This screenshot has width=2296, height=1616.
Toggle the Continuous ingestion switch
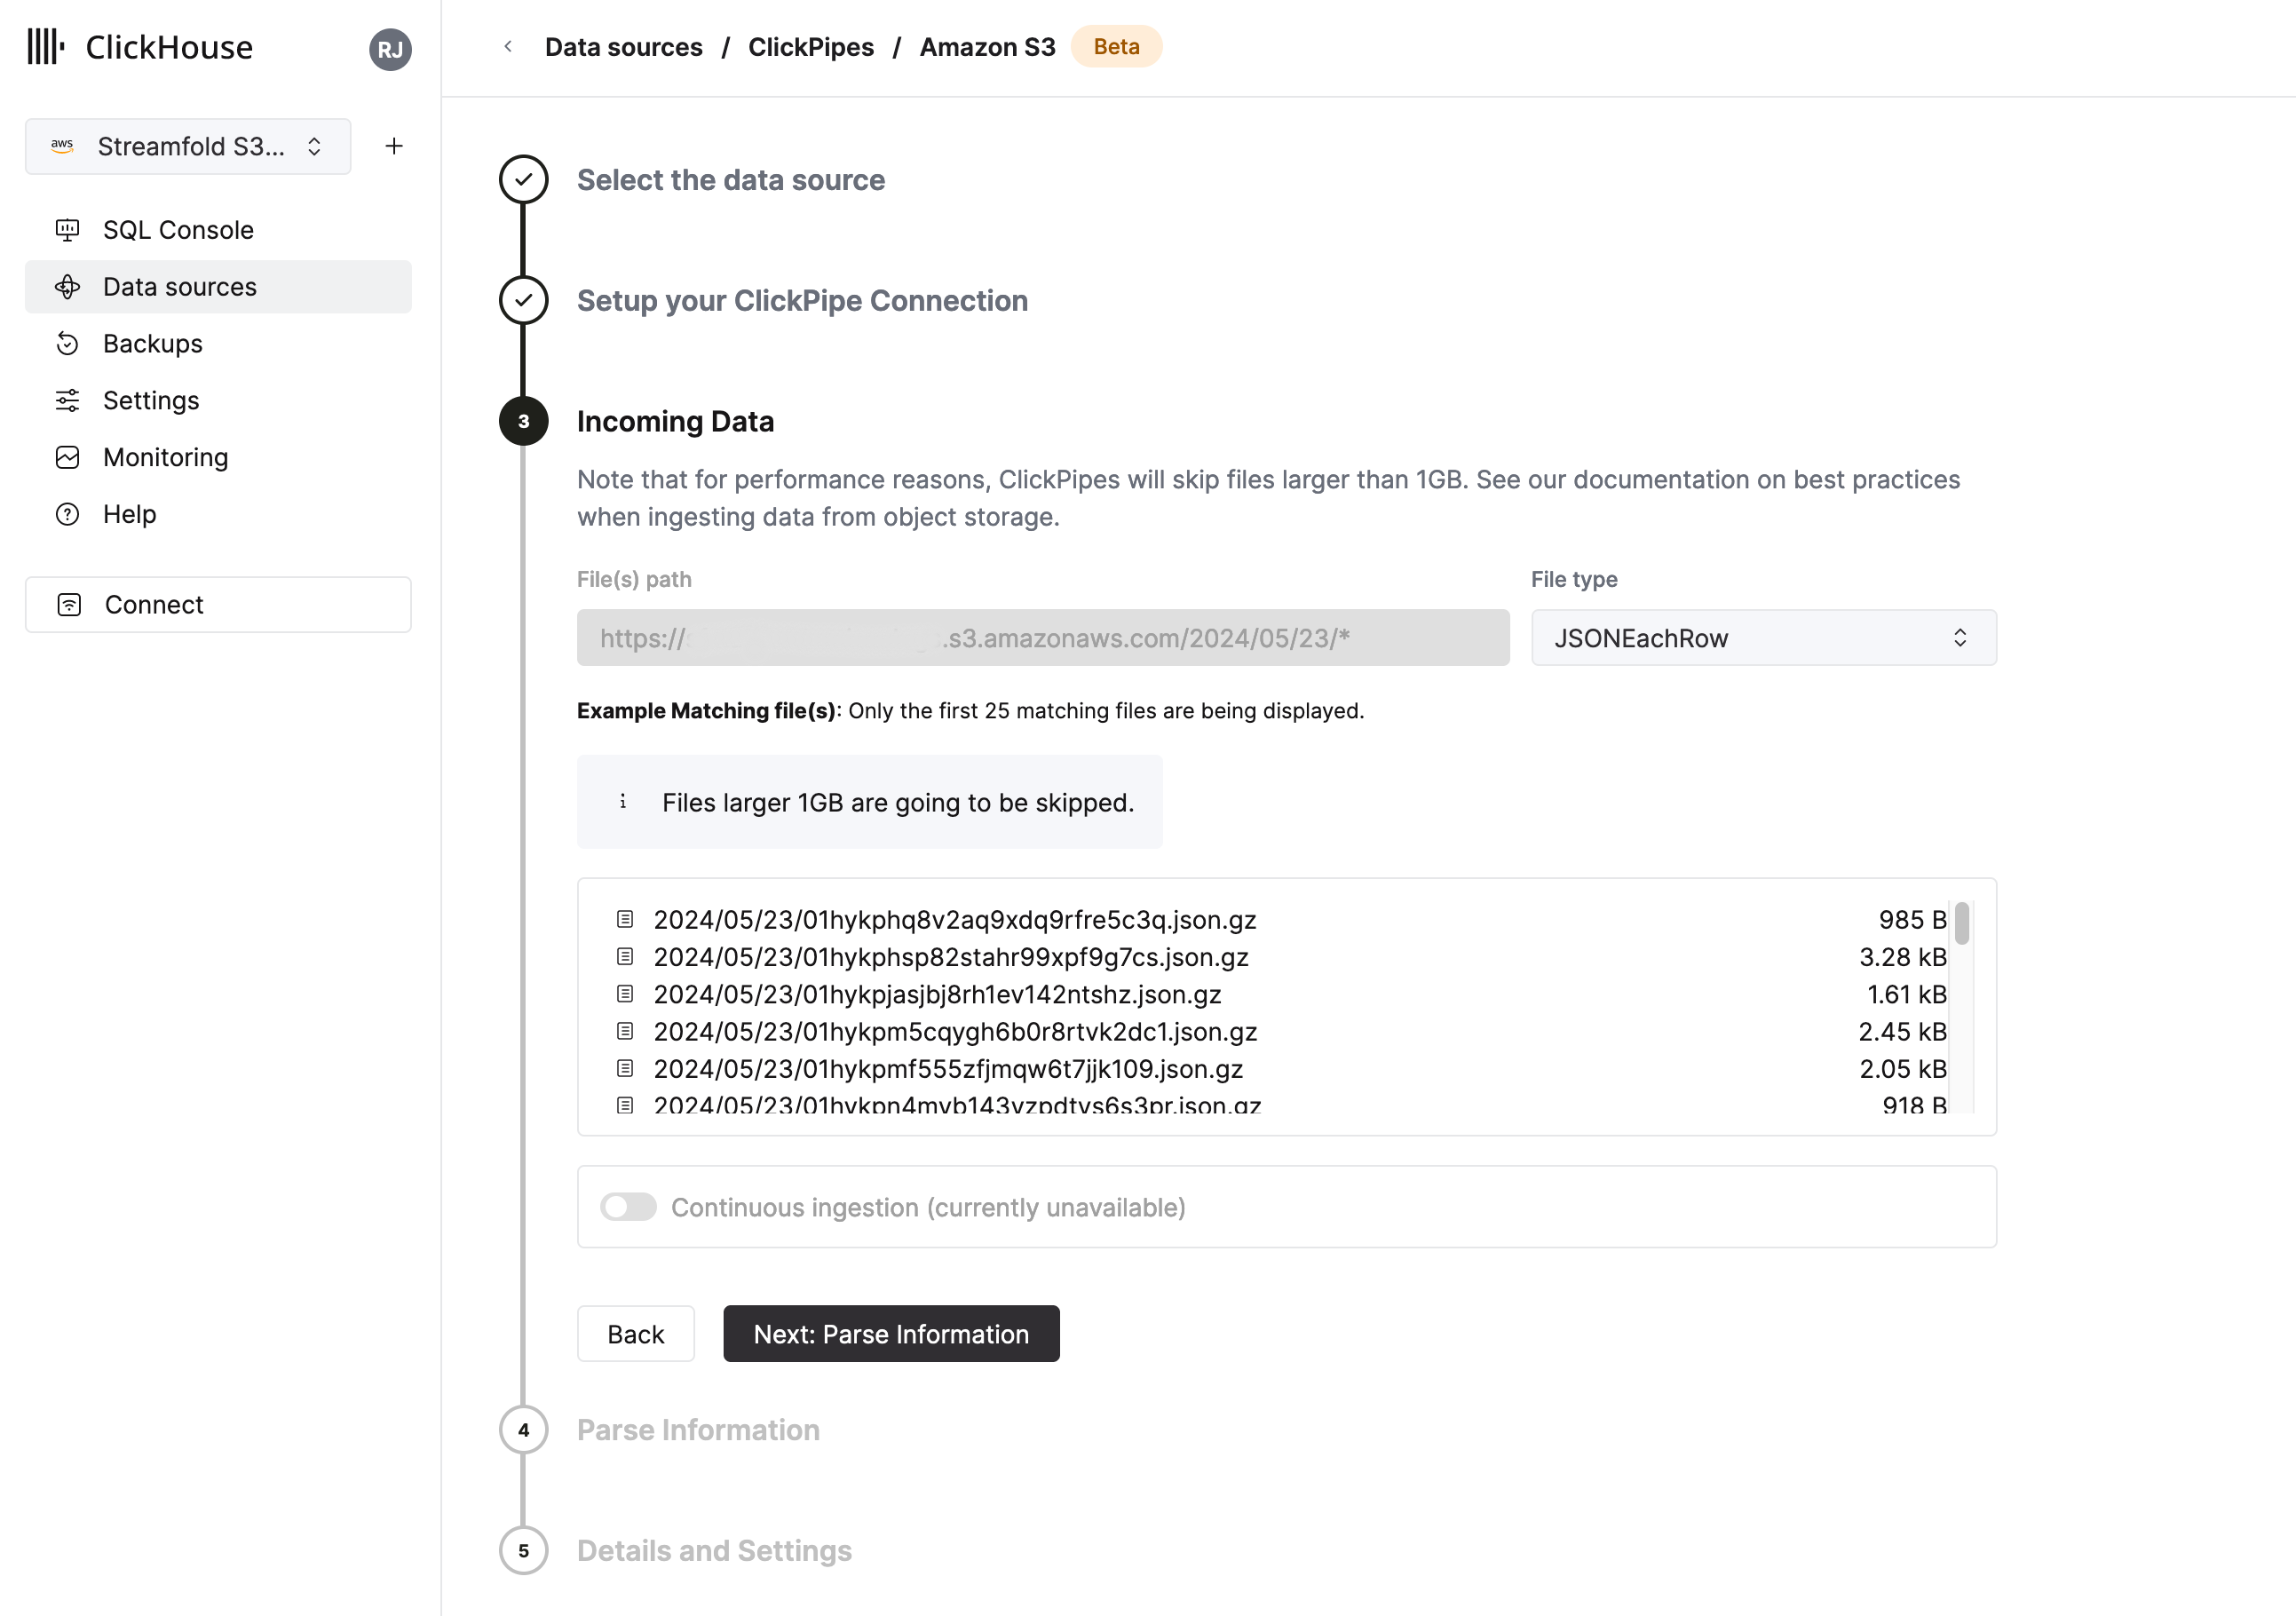628,1207
